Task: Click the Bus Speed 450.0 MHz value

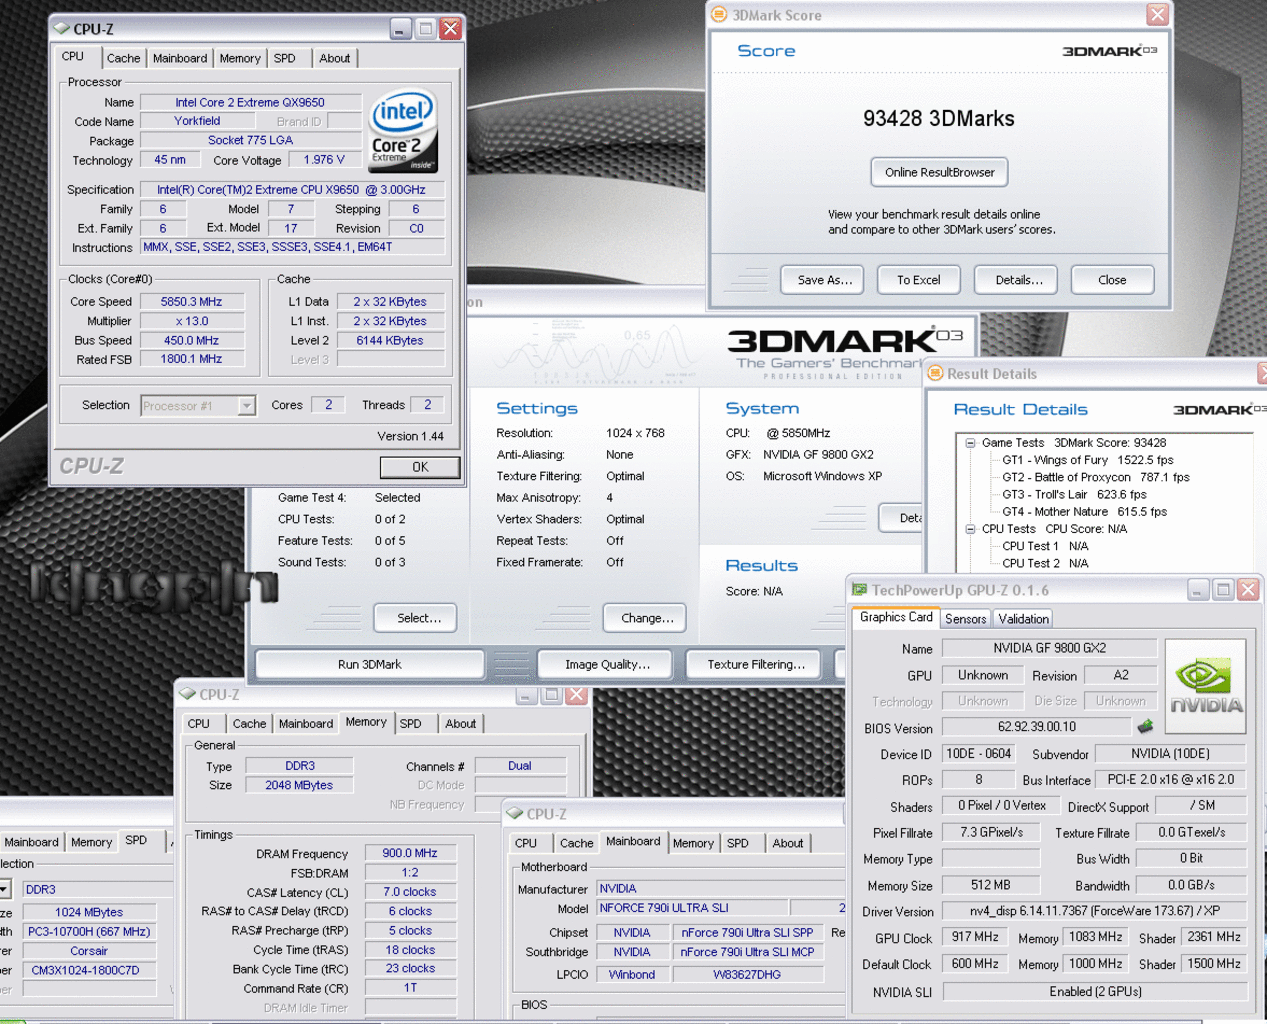Action: tap(192, 340)
